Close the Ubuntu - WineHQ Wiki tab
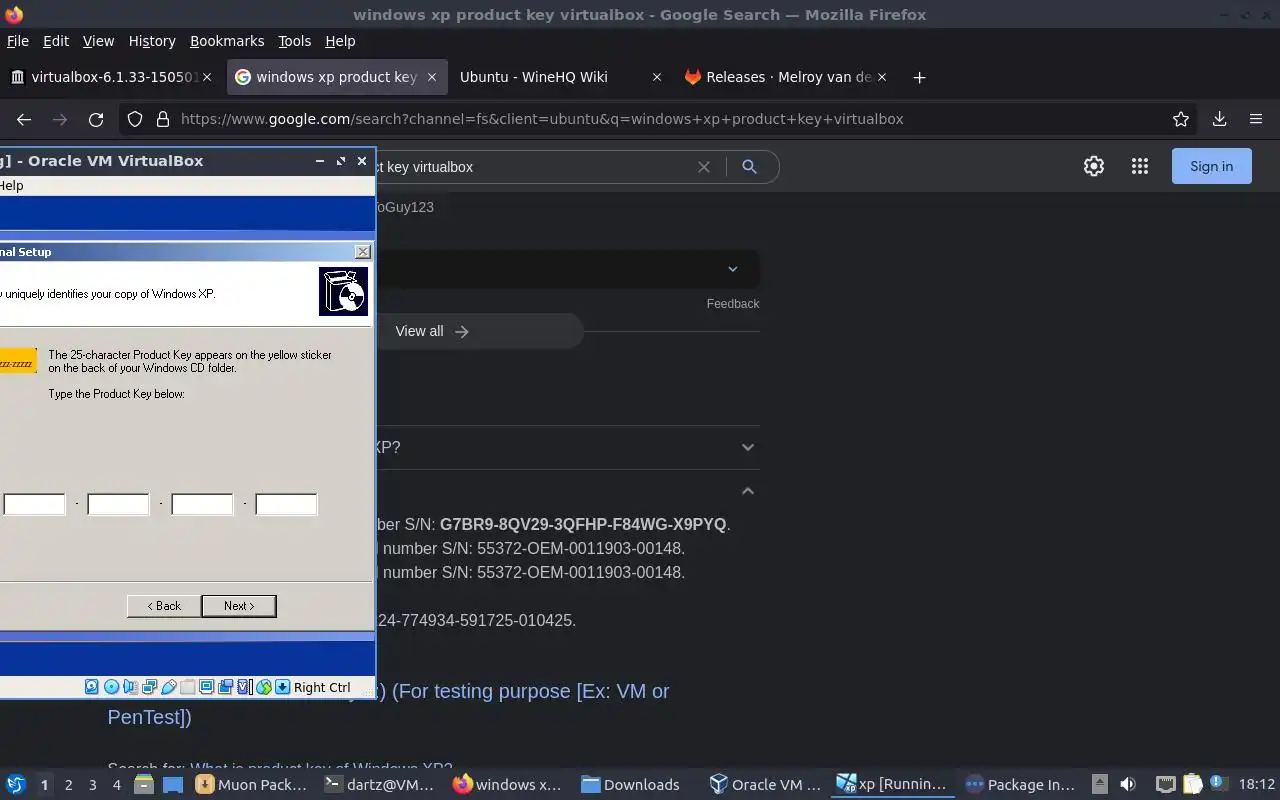 coord(657,77)
